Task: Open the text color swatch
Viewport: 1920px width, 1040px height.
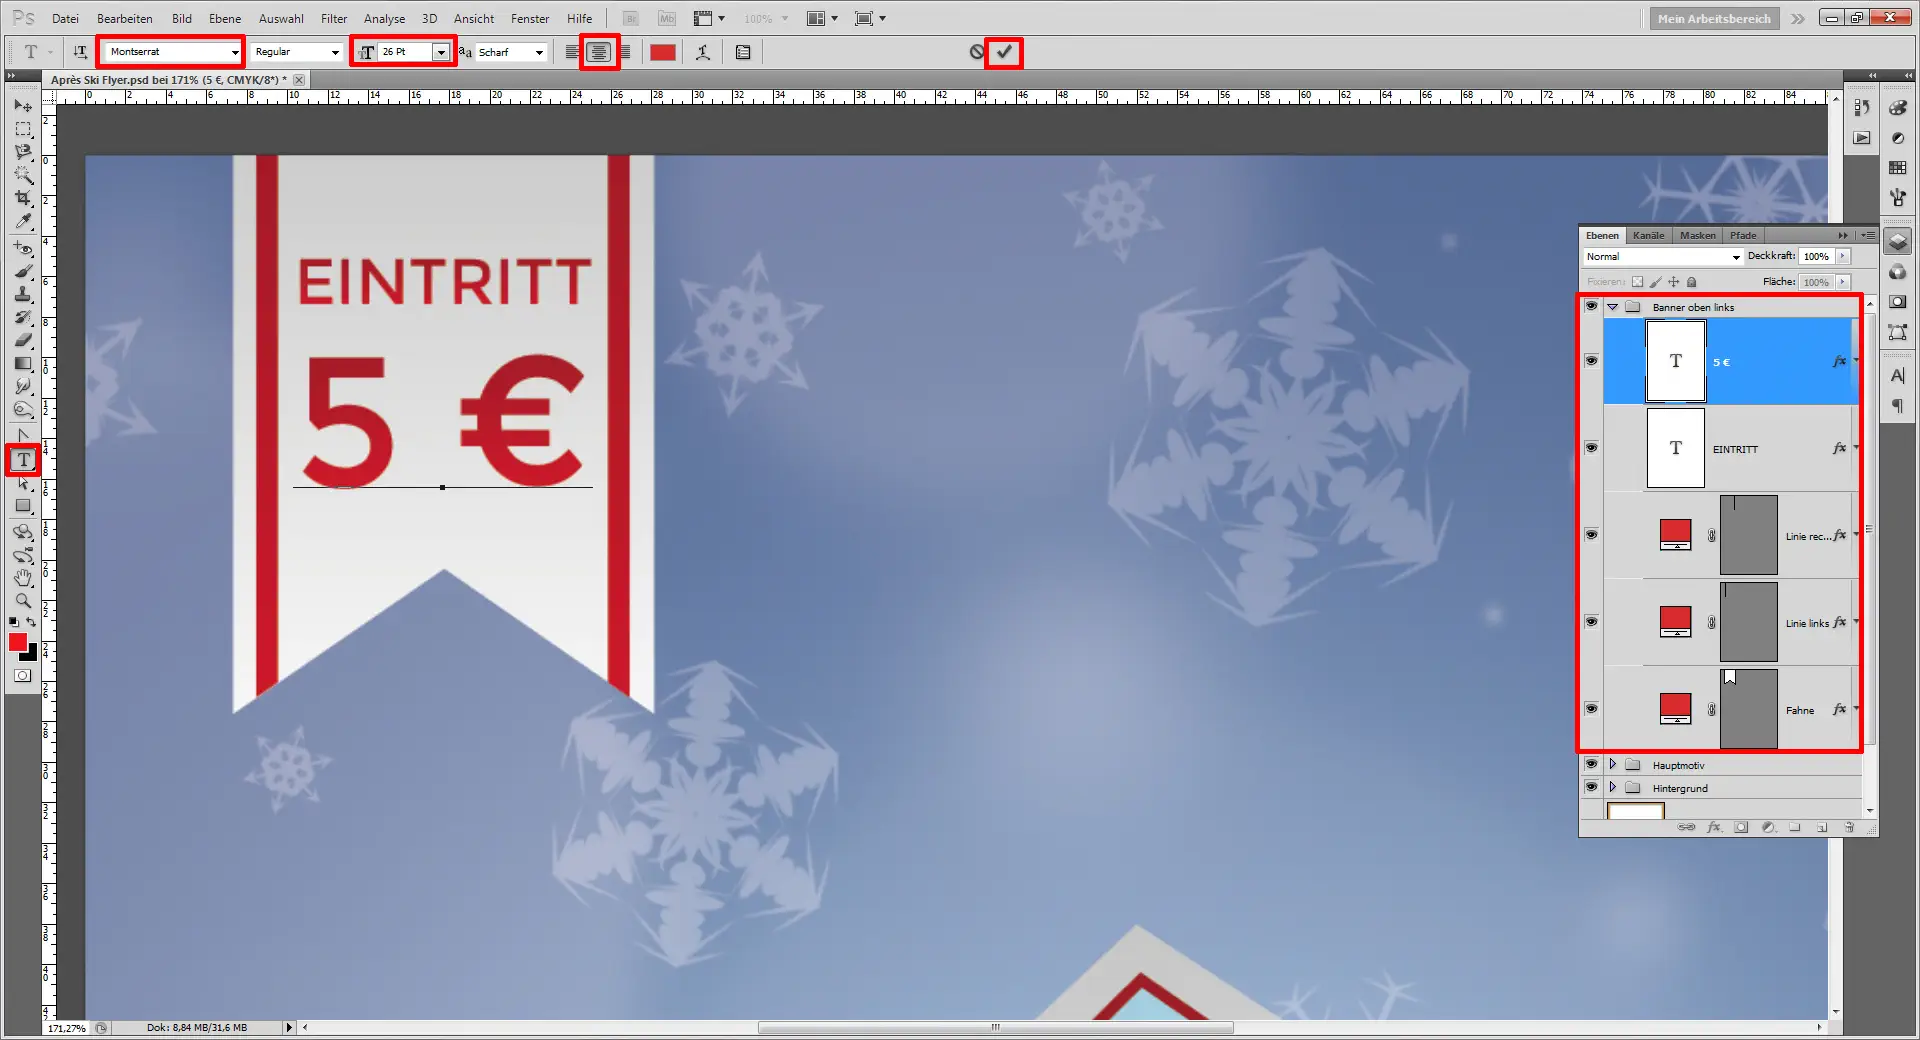Action: (x=662, y=52)
